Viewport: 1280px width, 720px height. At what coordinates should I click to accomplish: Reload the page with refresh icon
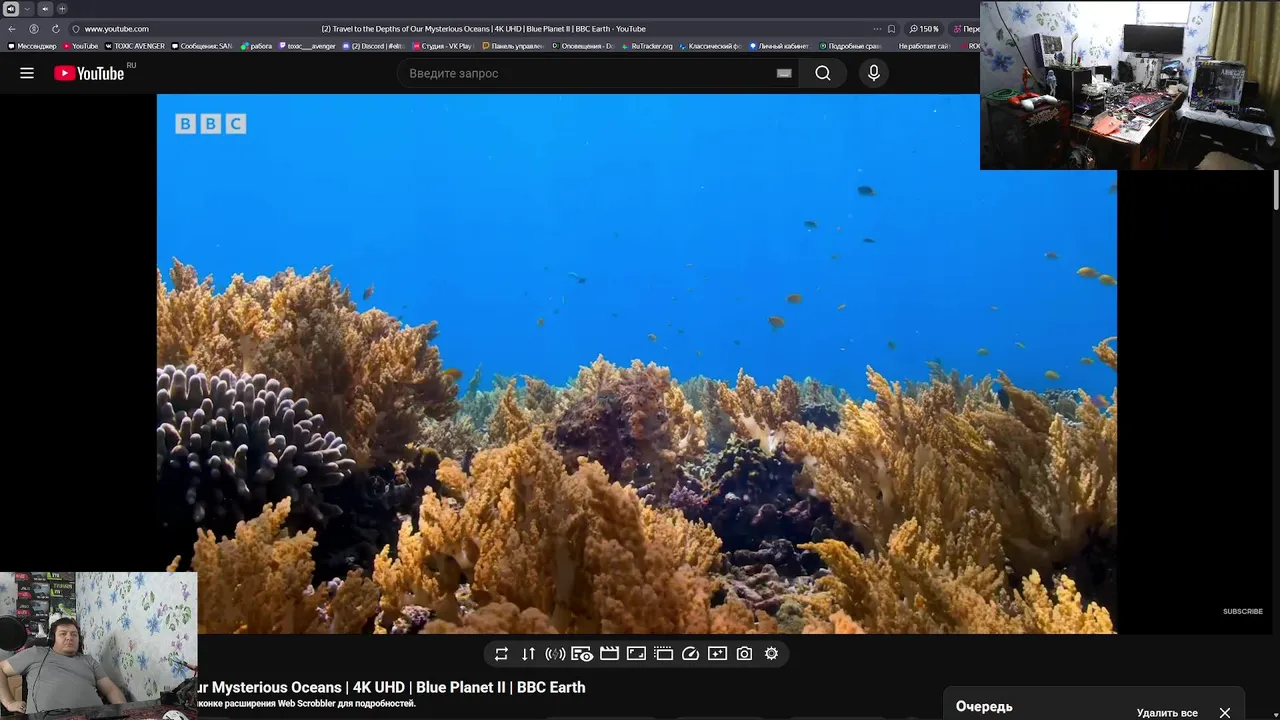coord(55,29)
